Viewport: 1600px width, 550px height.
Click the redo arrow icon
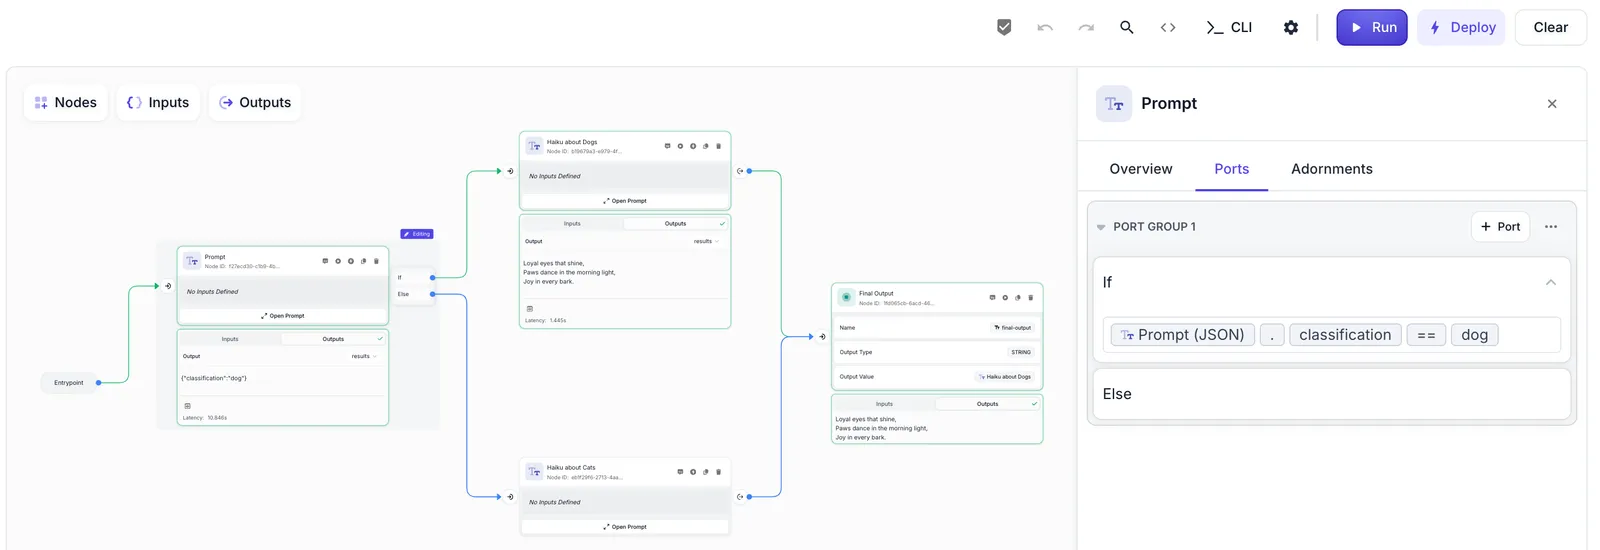pos(1086,27)
